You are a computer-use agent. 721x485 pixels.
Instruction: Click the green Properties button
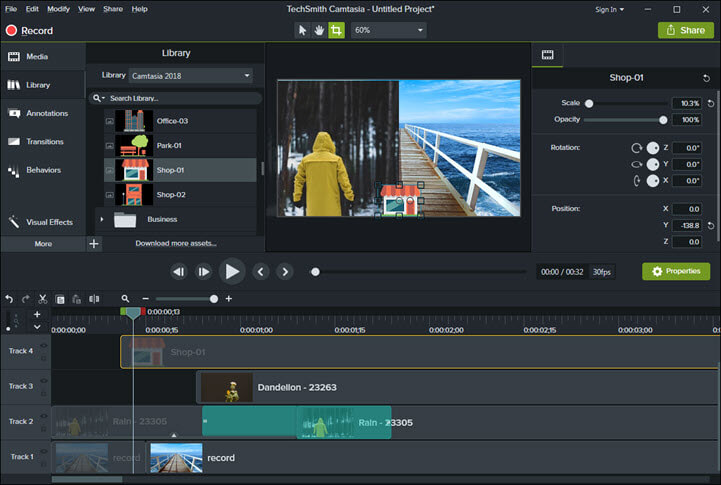point(675,271)
